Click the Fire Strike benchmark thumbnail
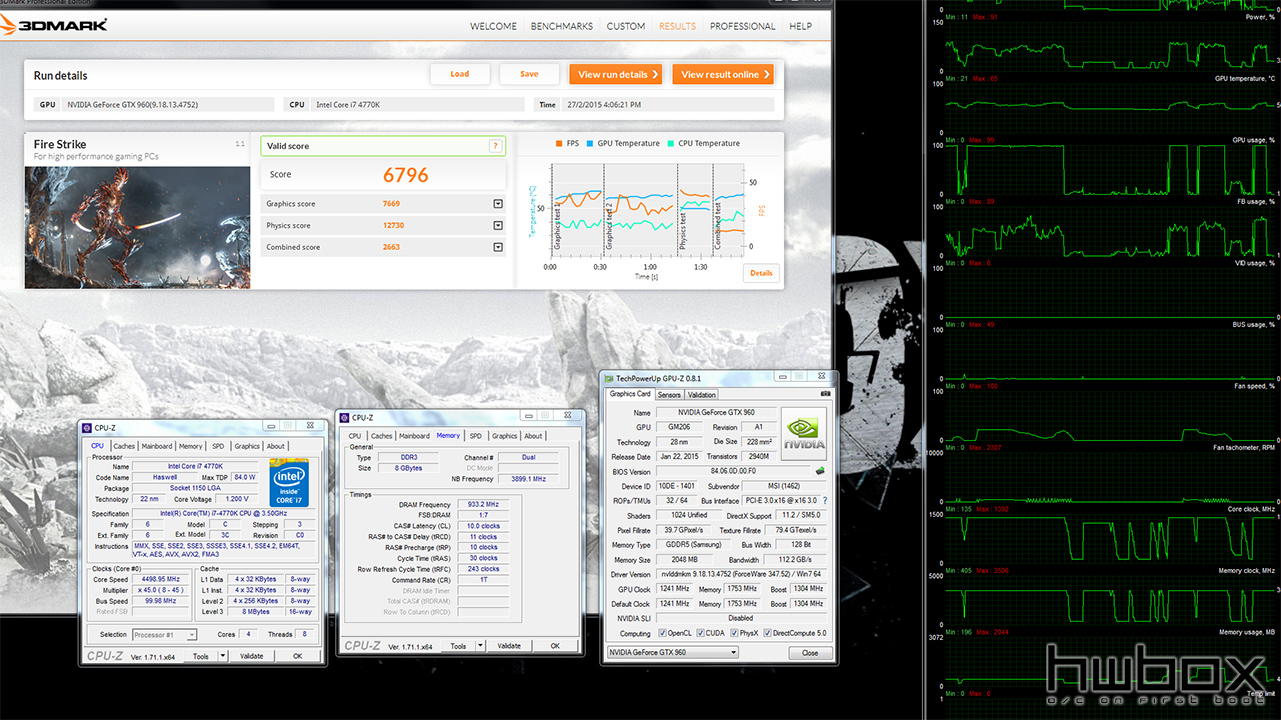 point(137,227)
